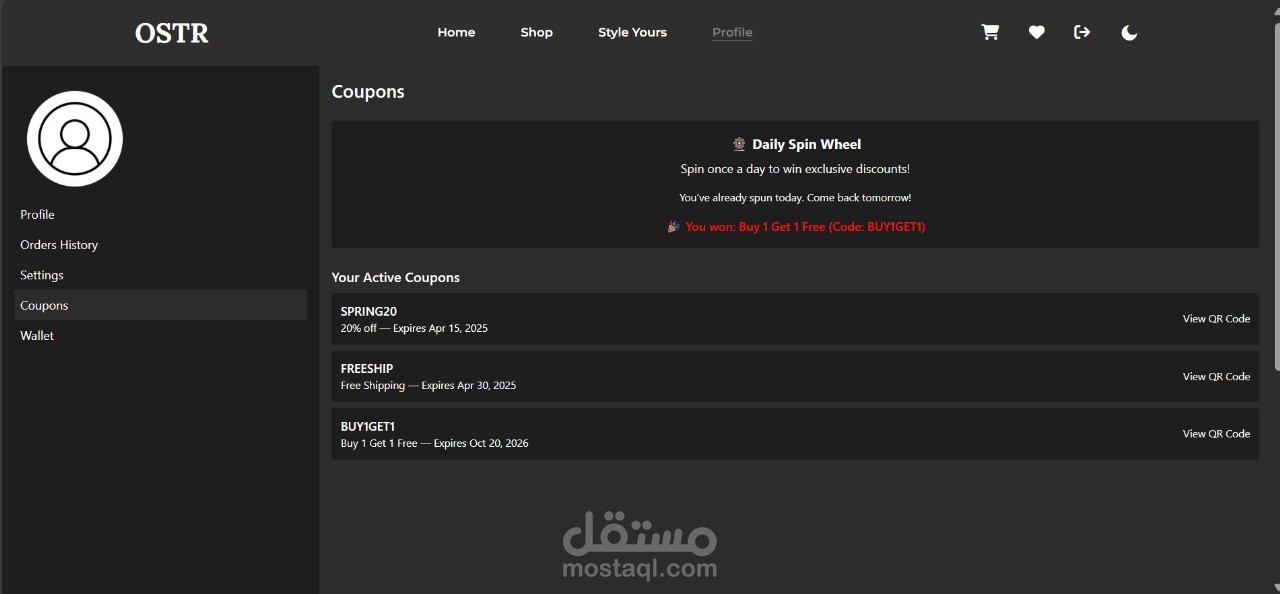
Task: Click '20% off — Expires Apr 15, 2025' text
Action: (x=414, y=328)
